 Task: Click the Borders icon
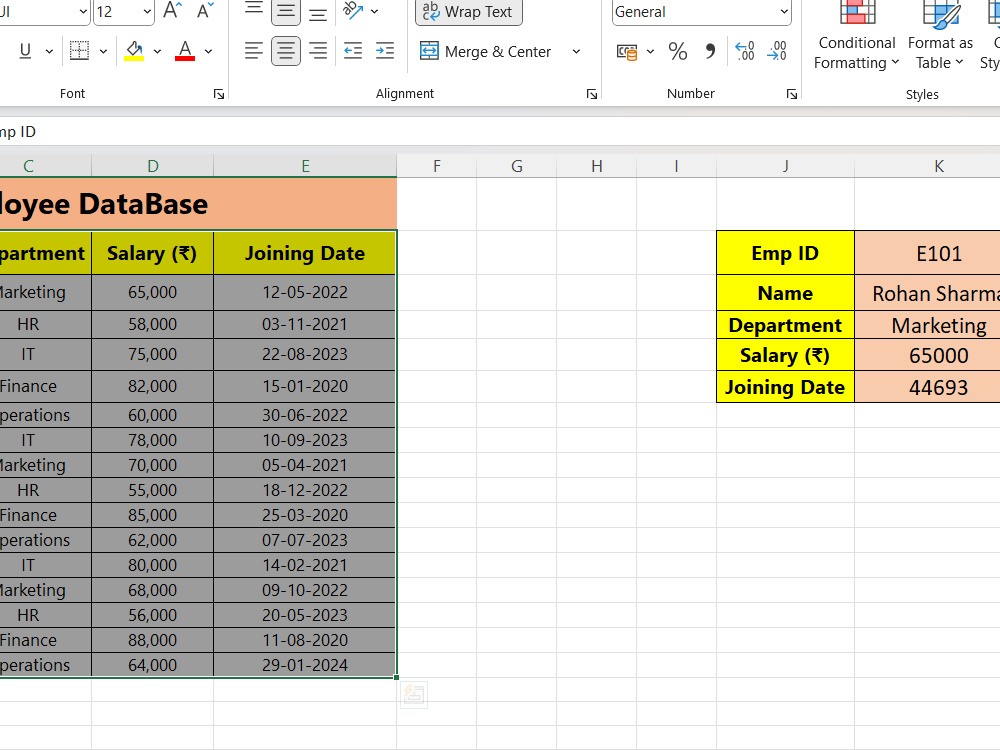[x=79, y=51]
